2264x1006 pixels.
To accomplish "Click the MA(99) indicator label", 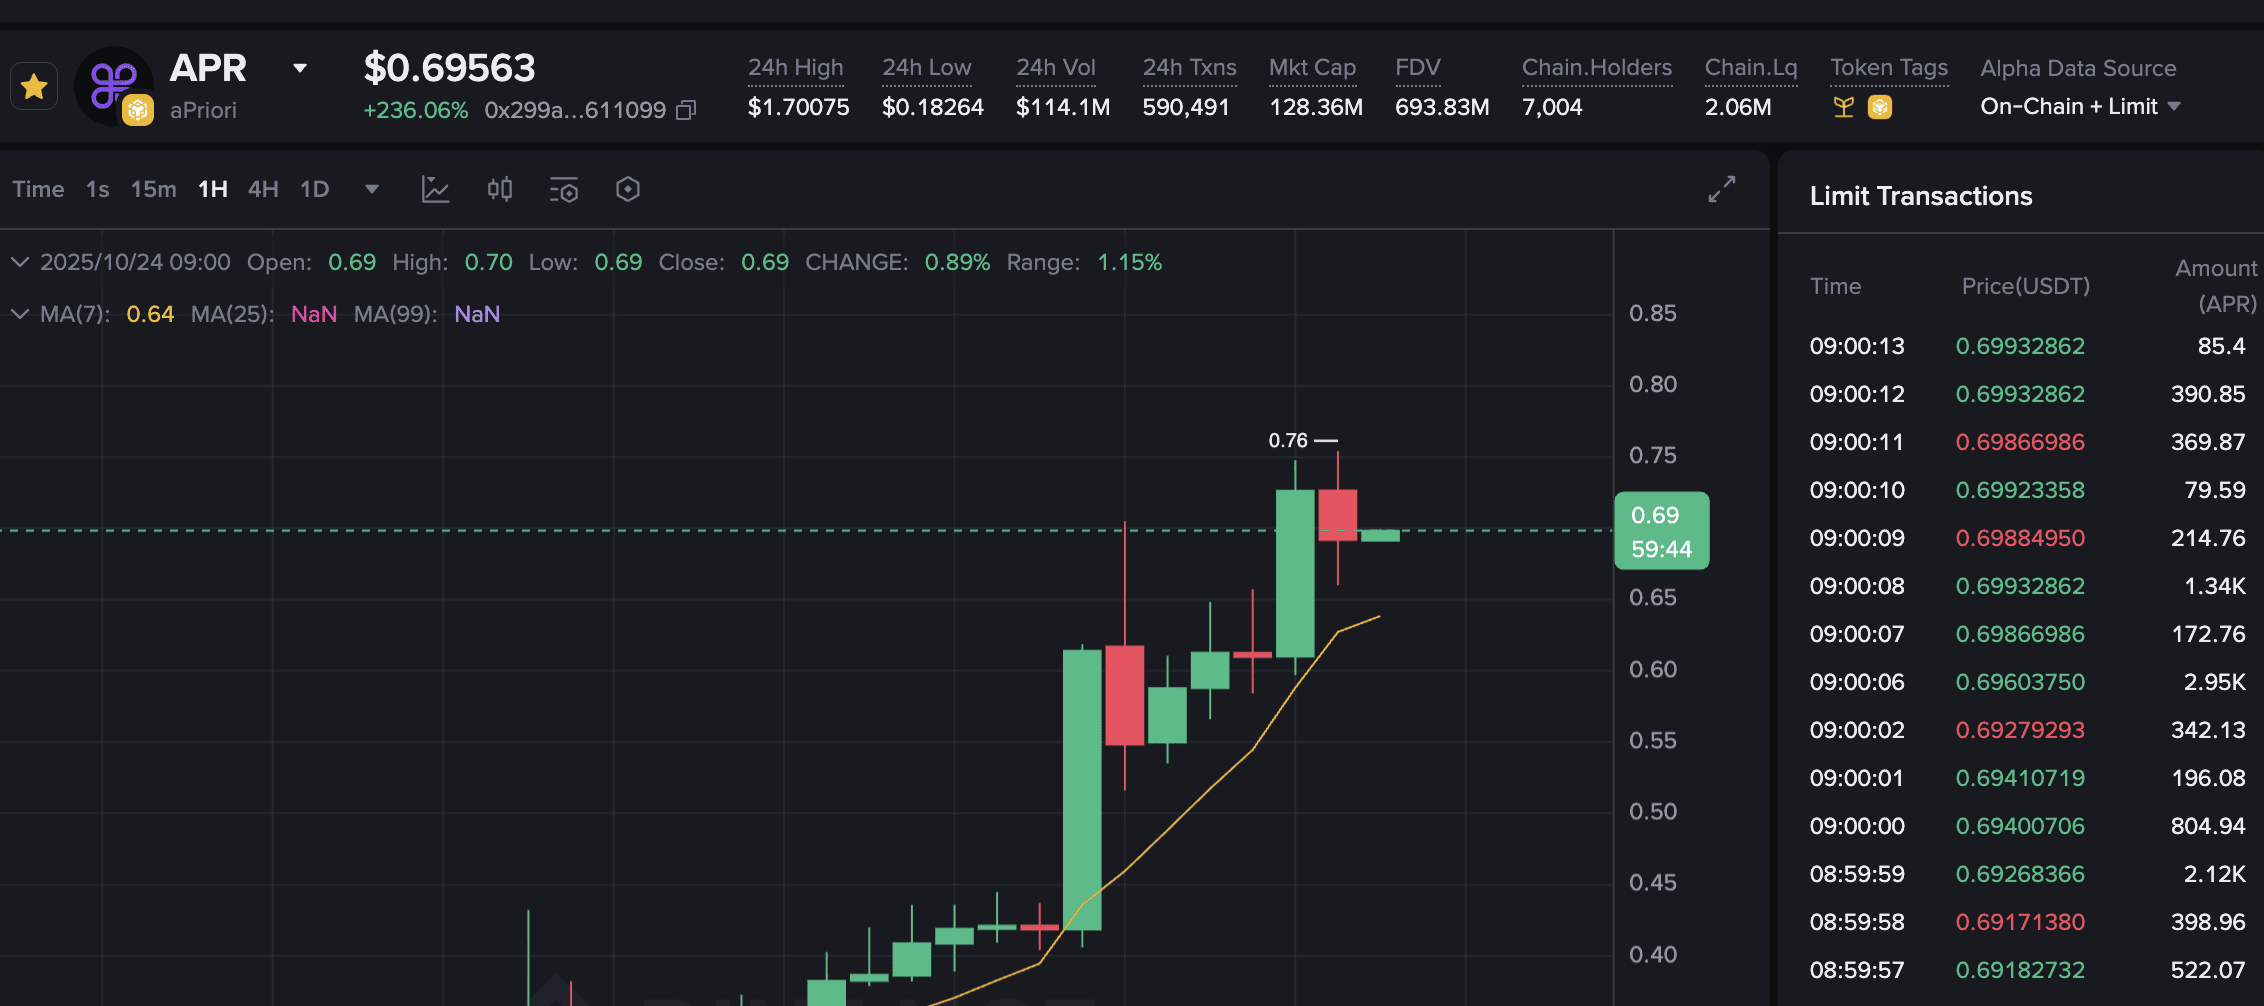I will (396, 314).
